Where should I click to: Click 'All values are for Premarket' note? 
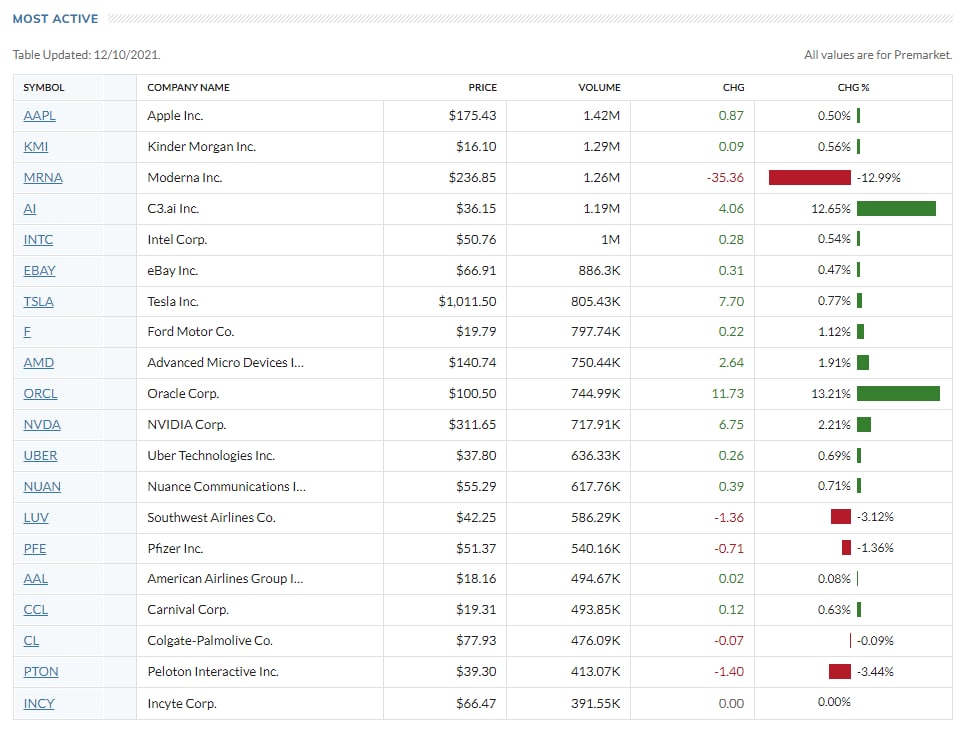[878, 55]
